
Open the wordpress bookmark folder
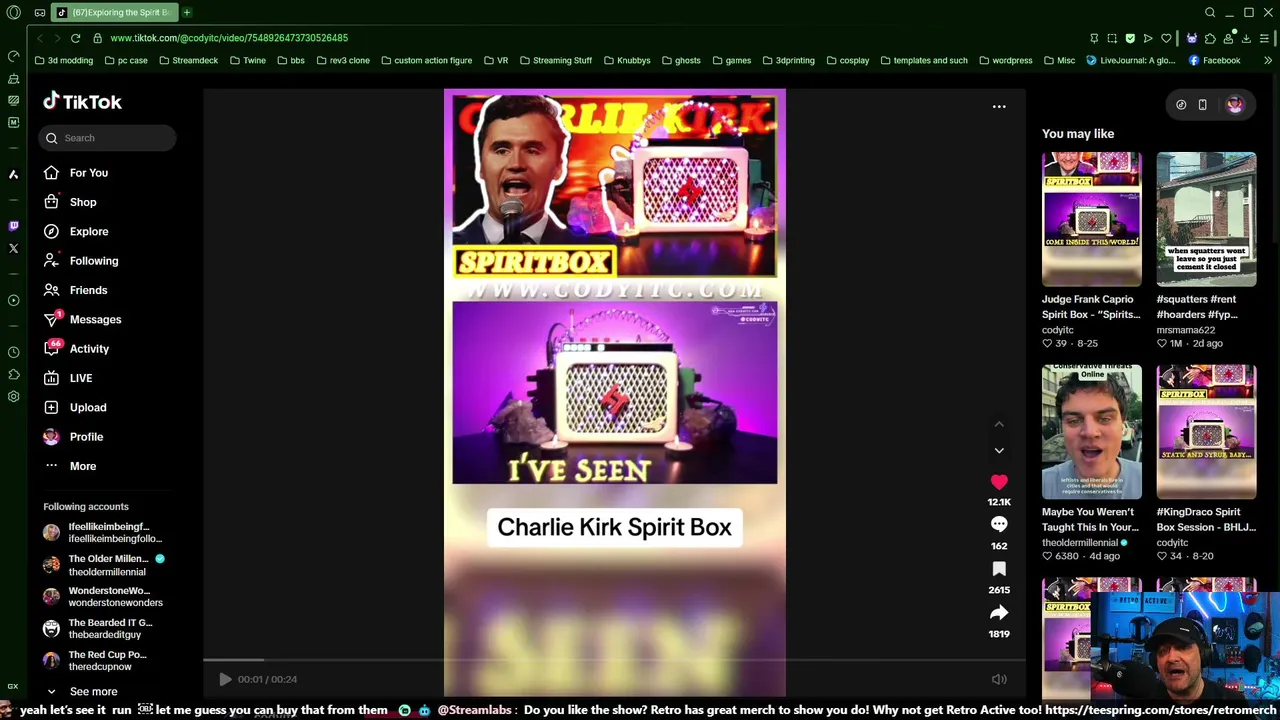[x=1005, y=61]
